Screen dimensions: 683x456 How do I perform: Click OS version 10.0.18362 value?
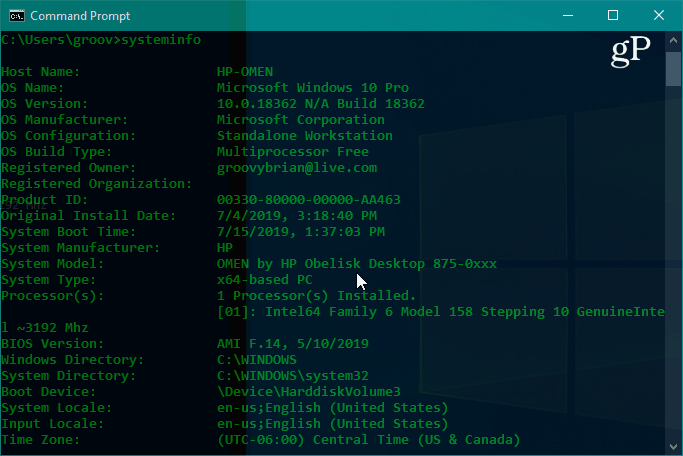point(321,104)
